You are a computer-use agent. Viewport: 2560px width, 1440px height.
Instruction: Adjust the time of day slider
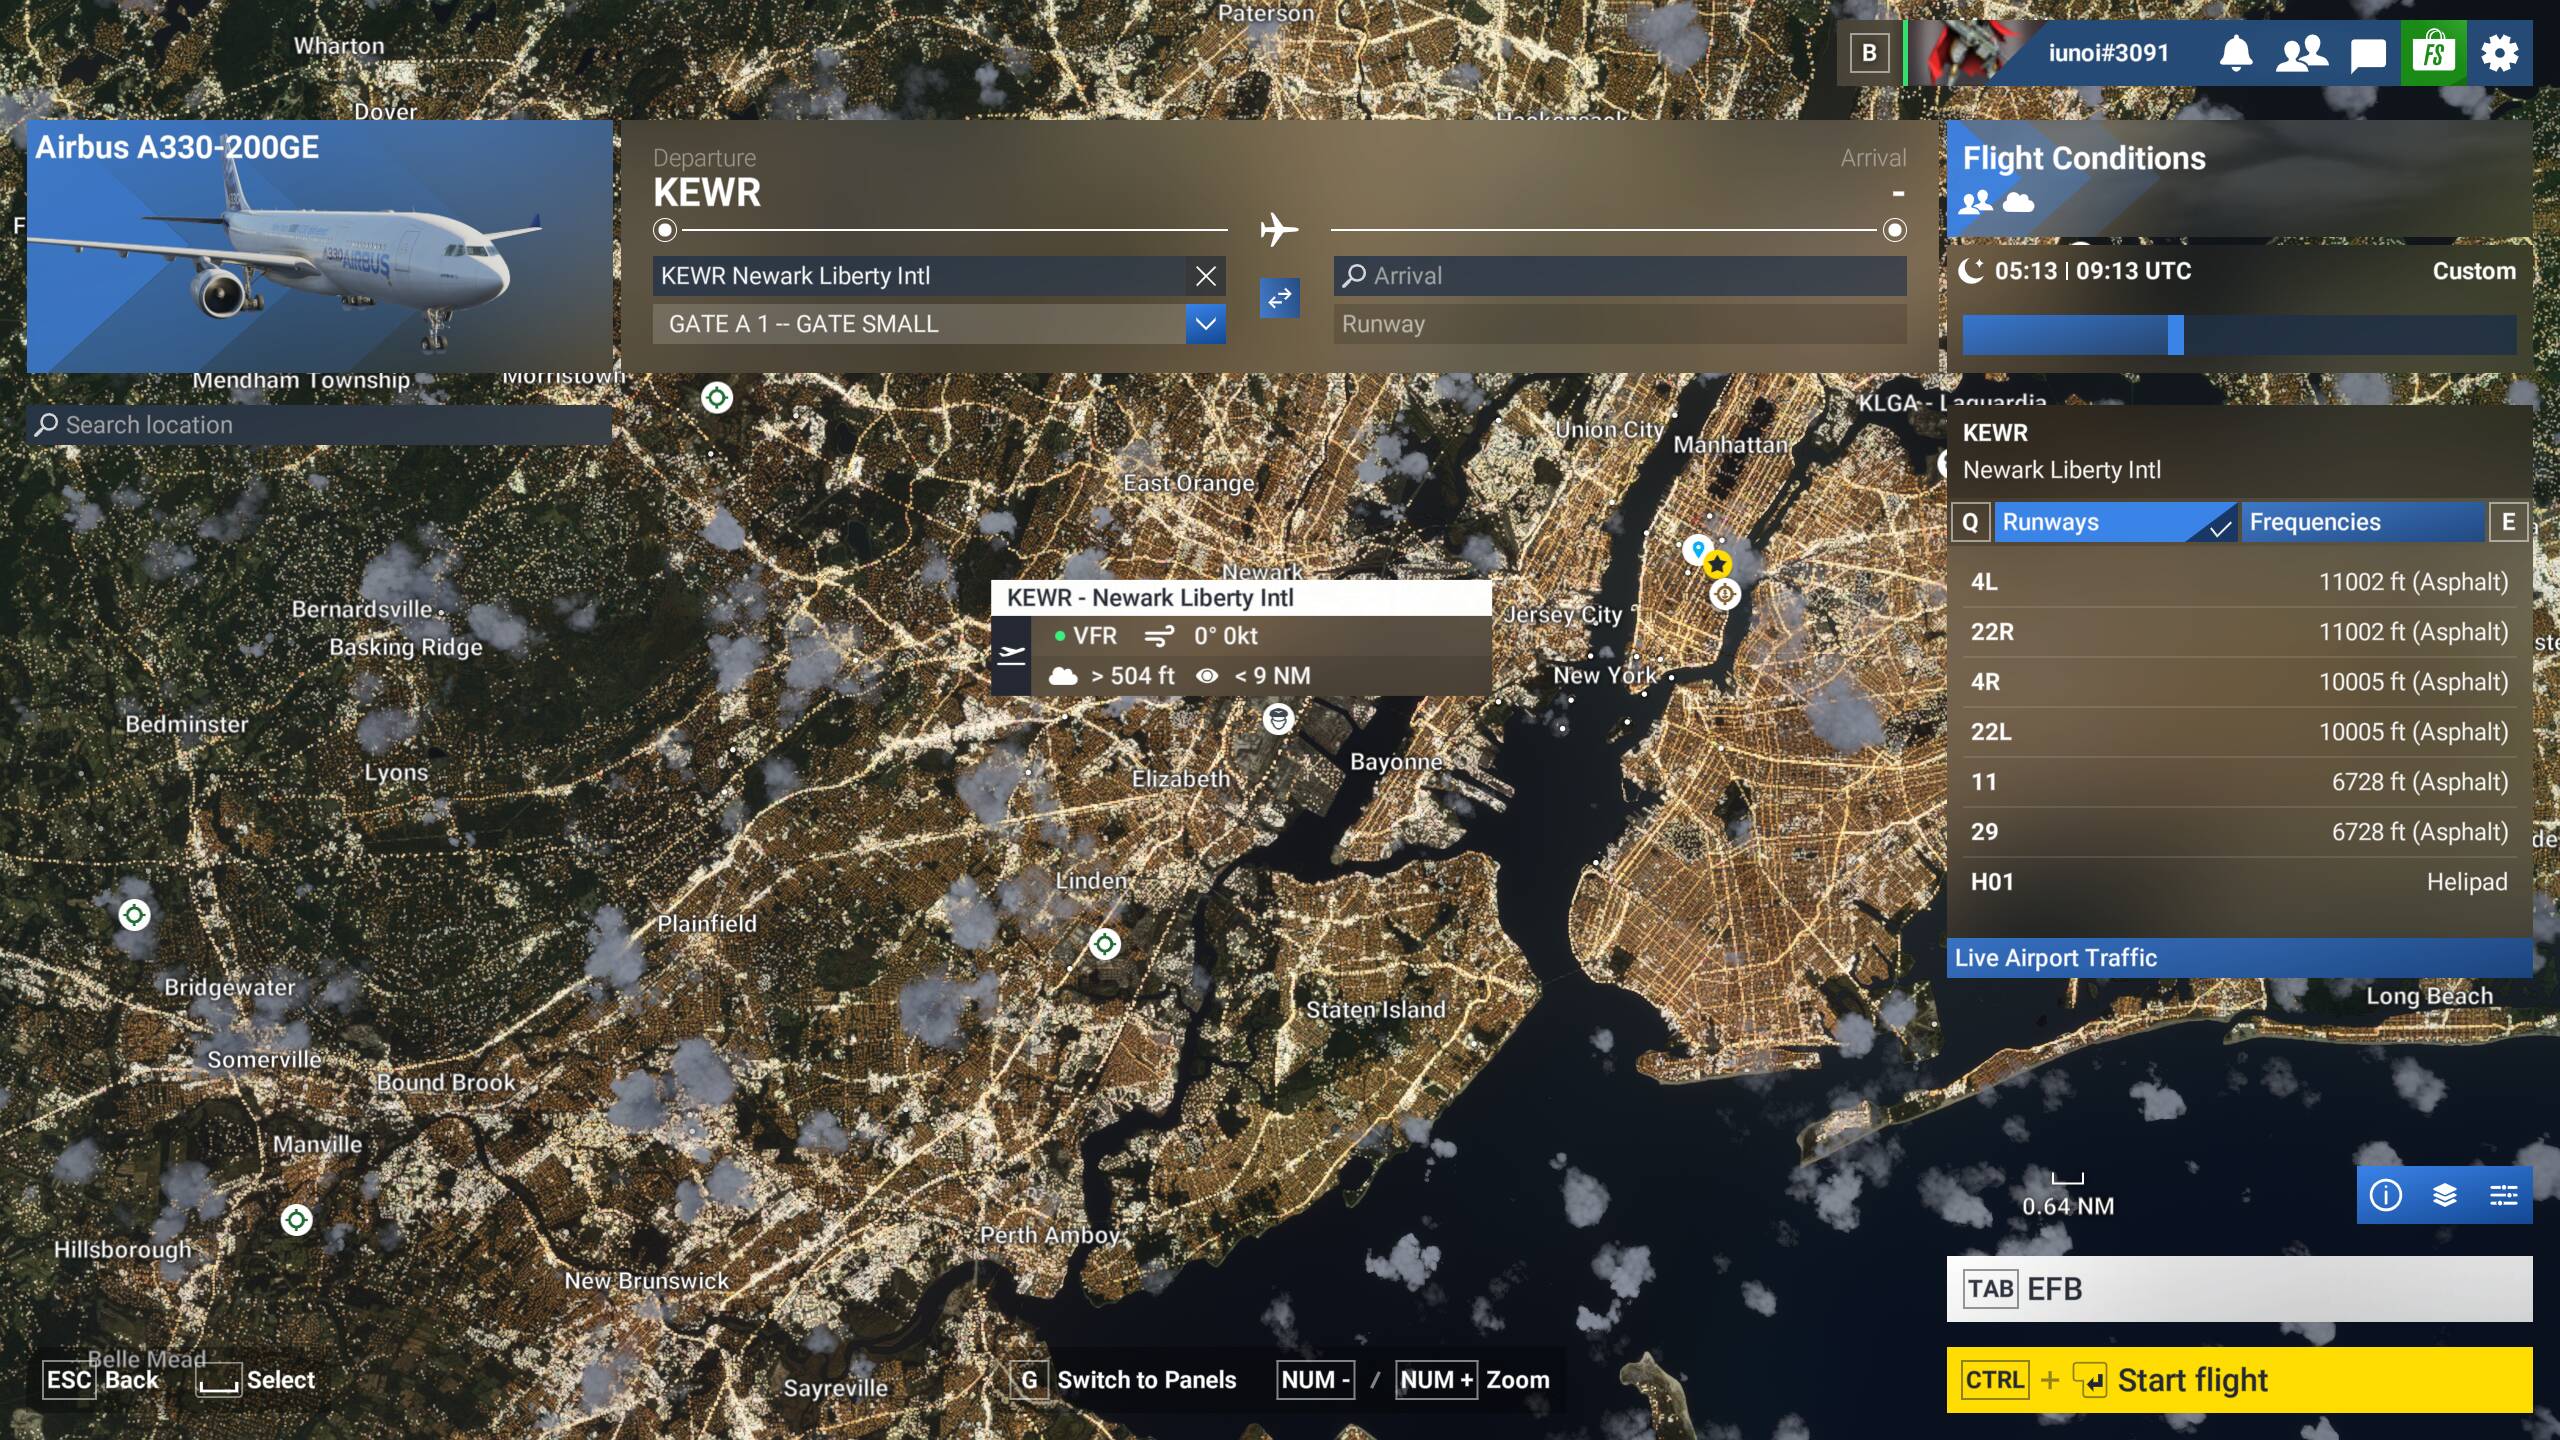pos(2175,335)
